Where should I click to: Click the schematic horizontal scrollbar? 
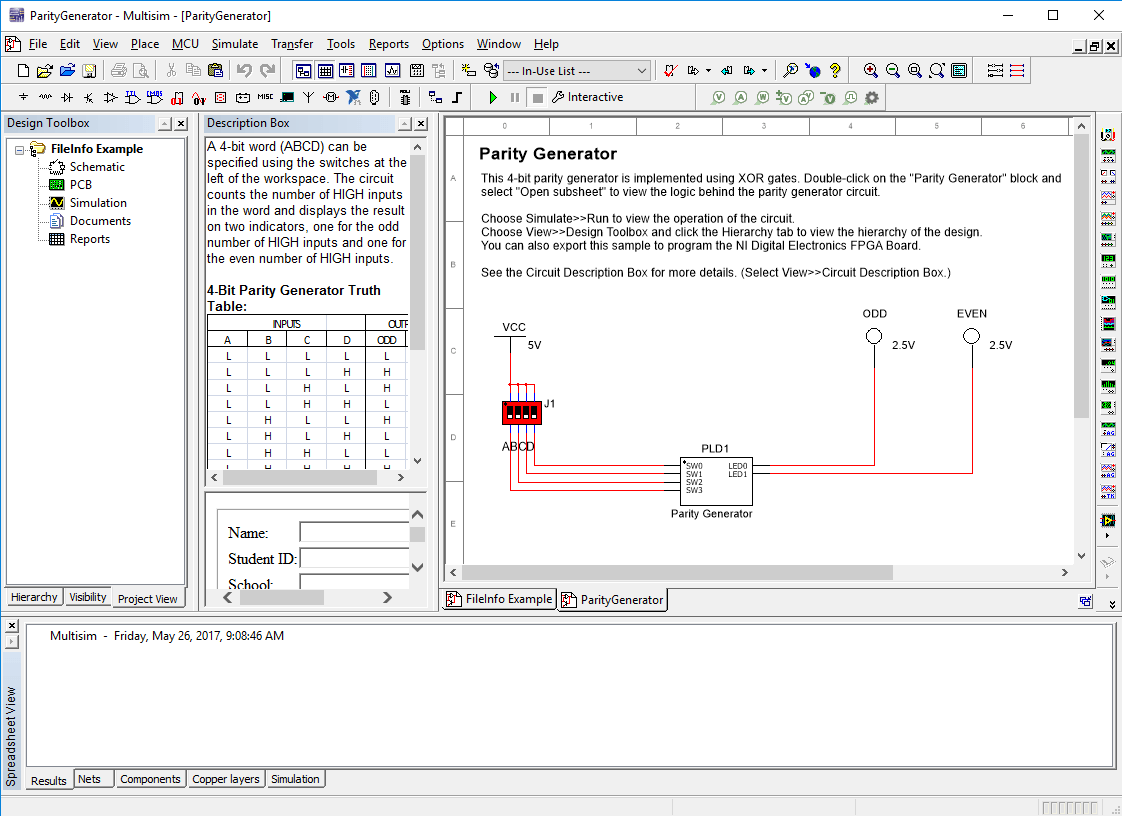[677, 573]
